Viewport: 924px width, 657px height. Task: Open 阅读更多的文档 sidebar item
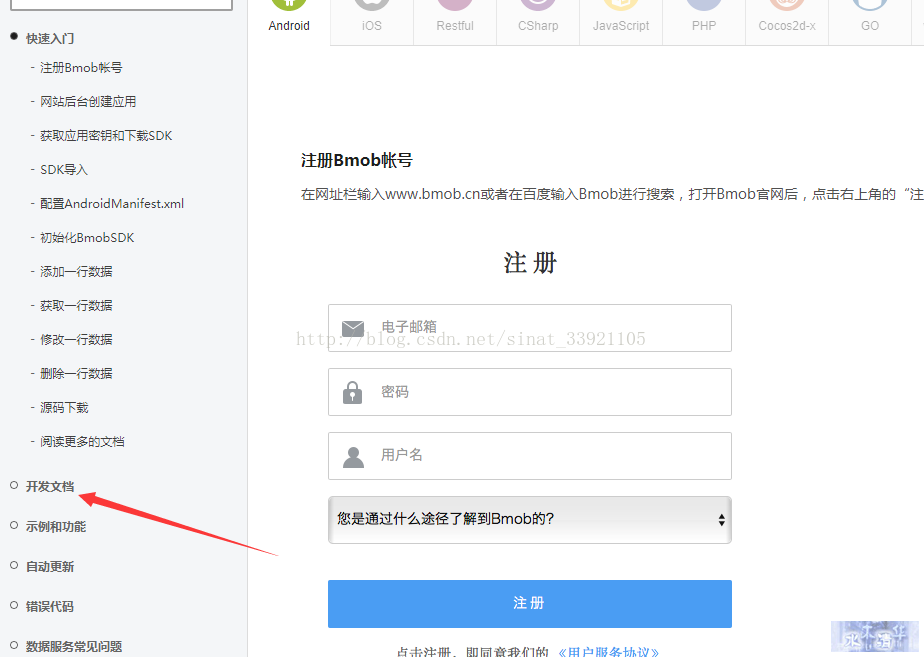[x=82, y=442]
